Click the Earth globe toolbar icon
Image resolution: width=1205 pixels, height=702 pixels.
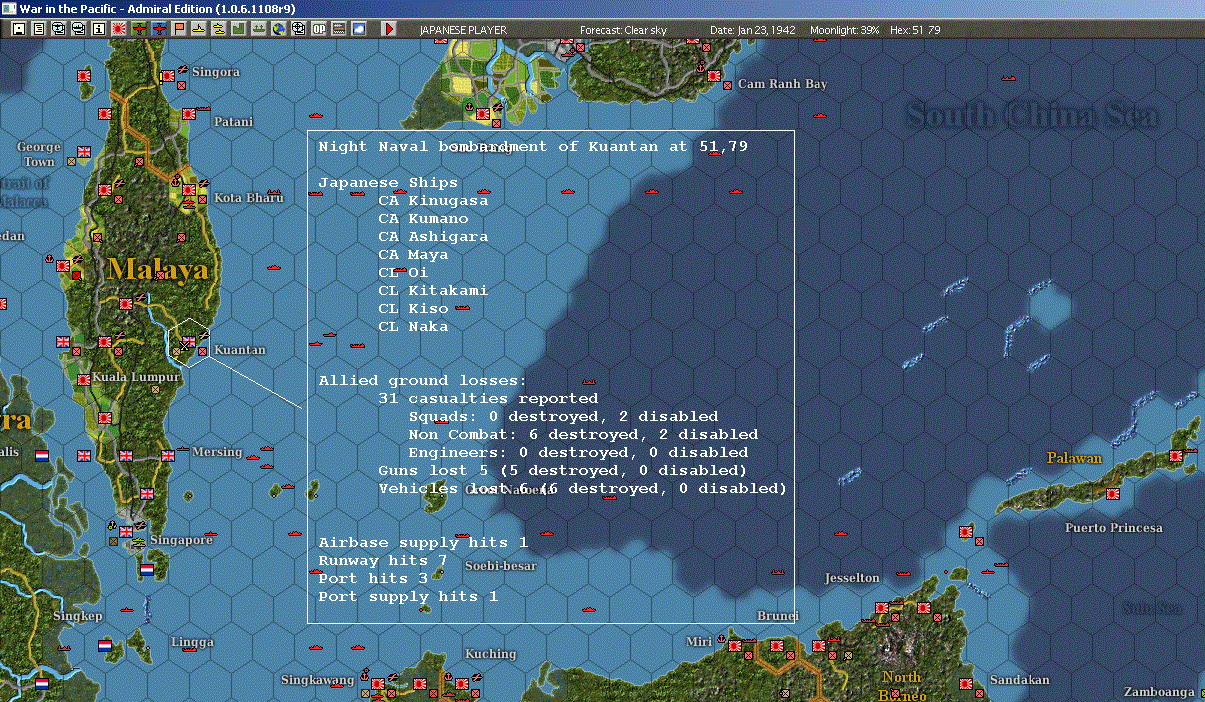[x=279, y=29]
